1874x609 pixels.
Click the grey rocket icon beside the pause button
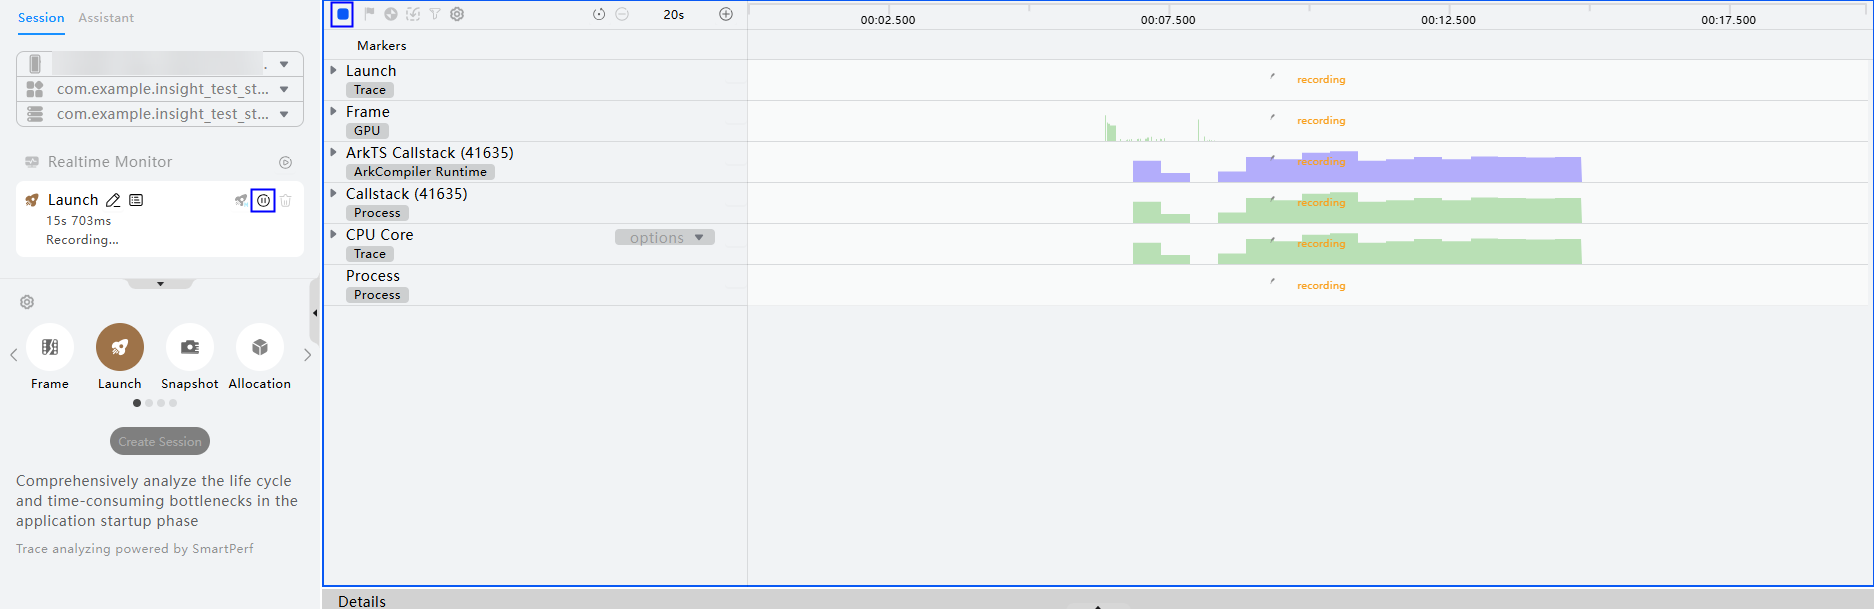click(241, 200)
